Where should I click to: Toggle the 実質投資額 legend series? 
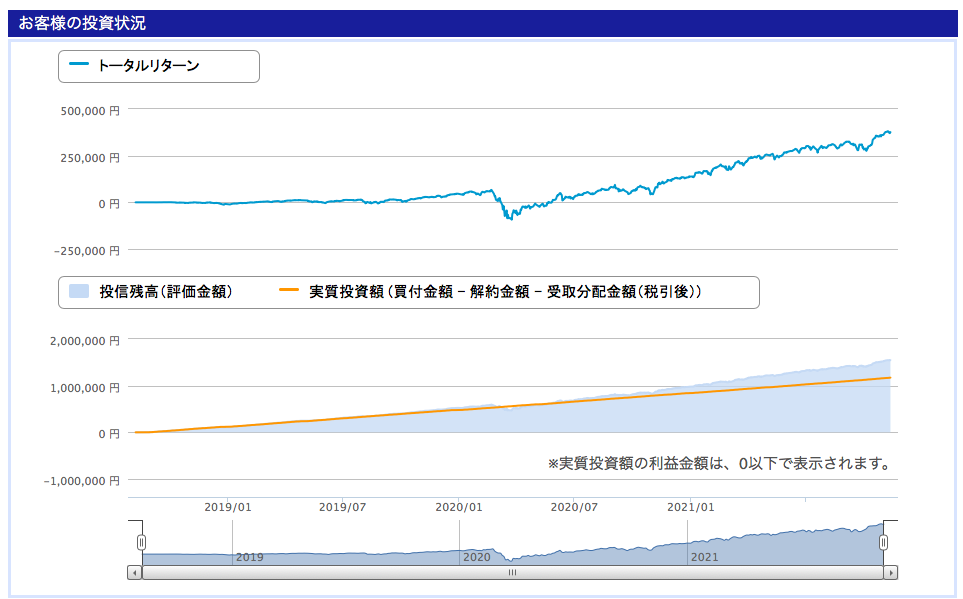(x=490, y=291)
